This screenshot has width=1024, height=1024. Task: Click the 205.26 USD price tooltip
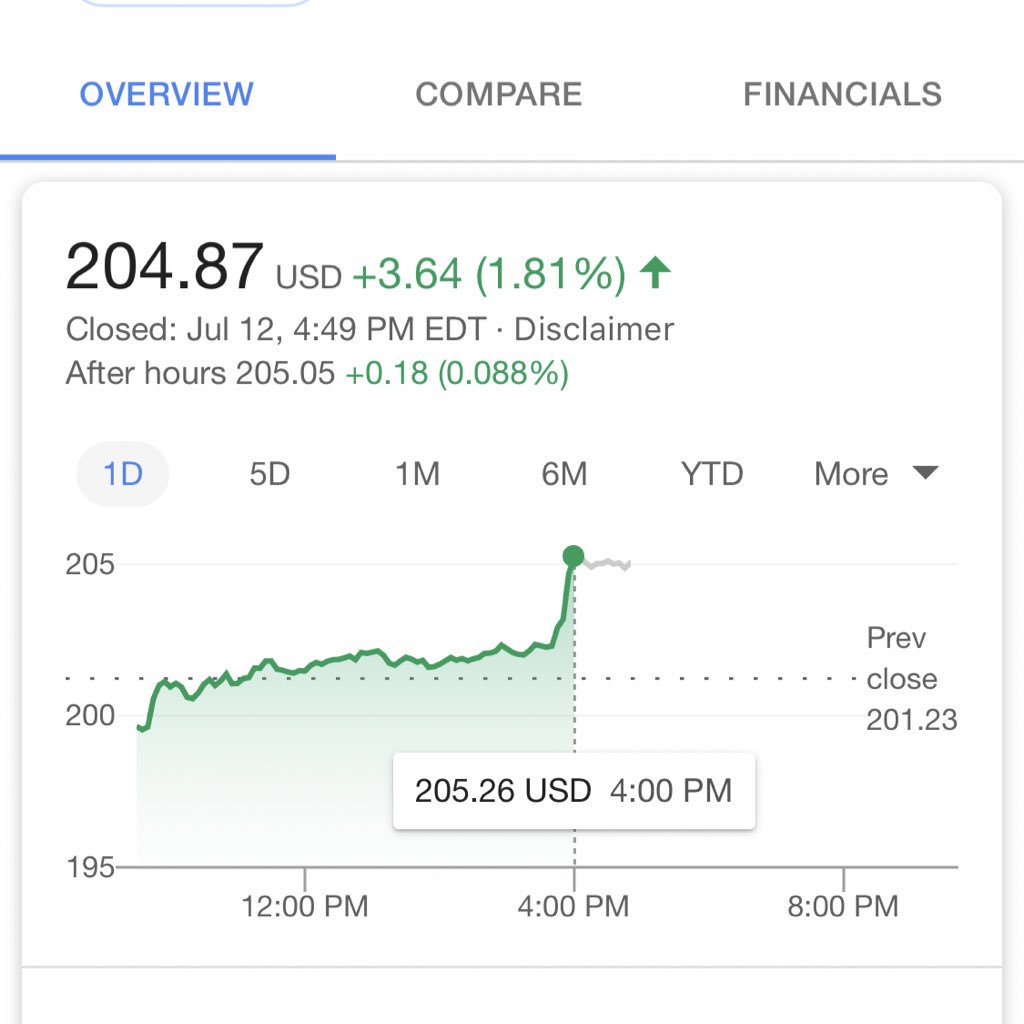tap(573, 791)
